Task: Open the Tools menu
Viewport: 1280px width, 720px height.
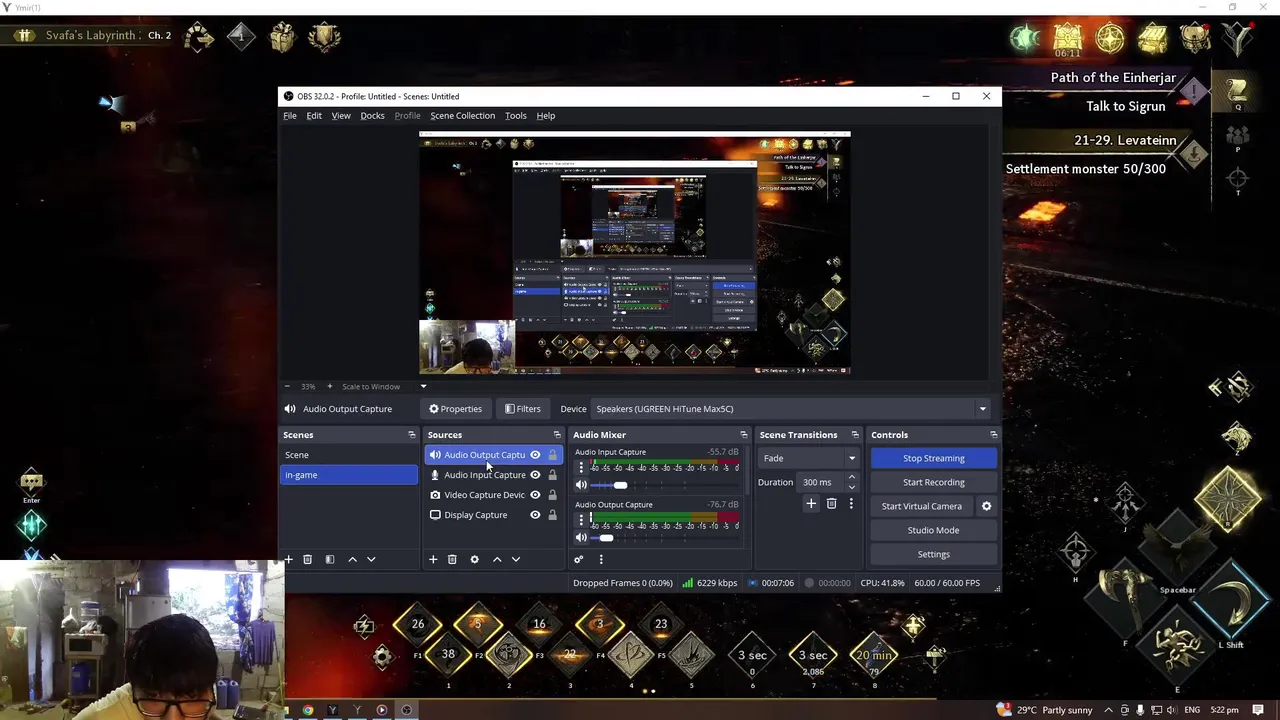Action: [515, 115]
